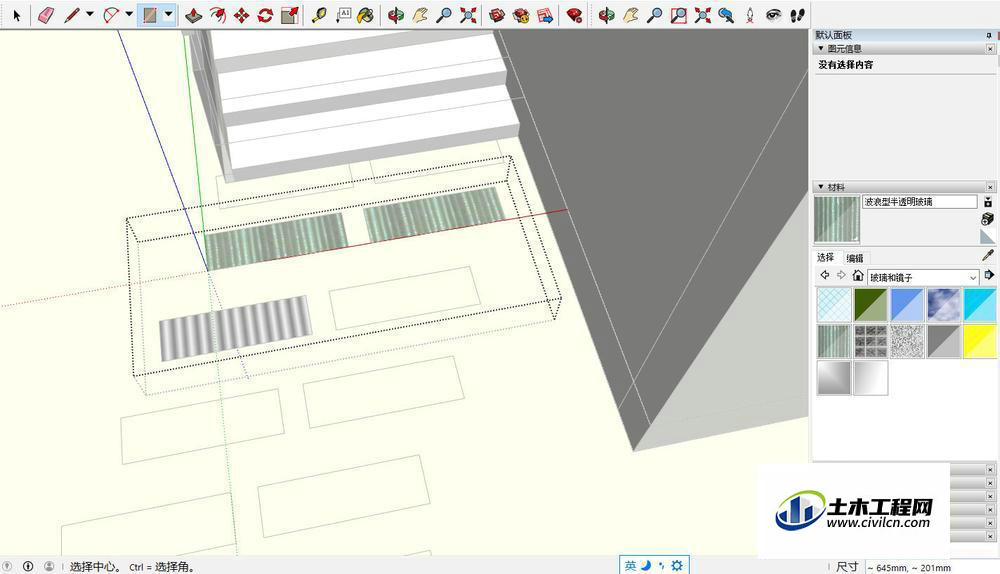
Task: Select the Arc drawing tool
Action: point(111,15)
